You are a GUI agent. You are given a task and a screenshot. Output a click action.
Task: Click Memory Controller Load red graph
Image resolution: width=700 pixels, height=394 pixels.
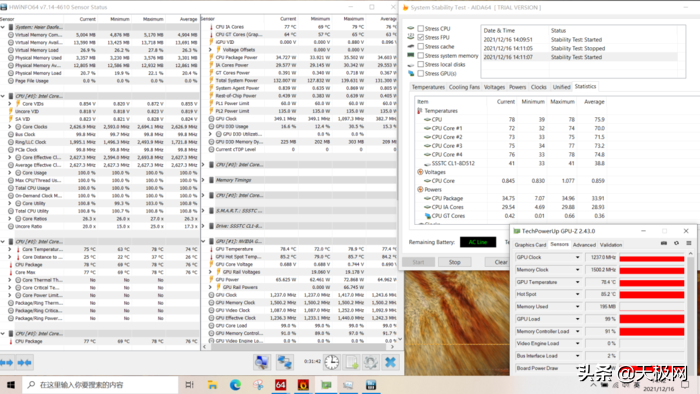pos(652,332)
